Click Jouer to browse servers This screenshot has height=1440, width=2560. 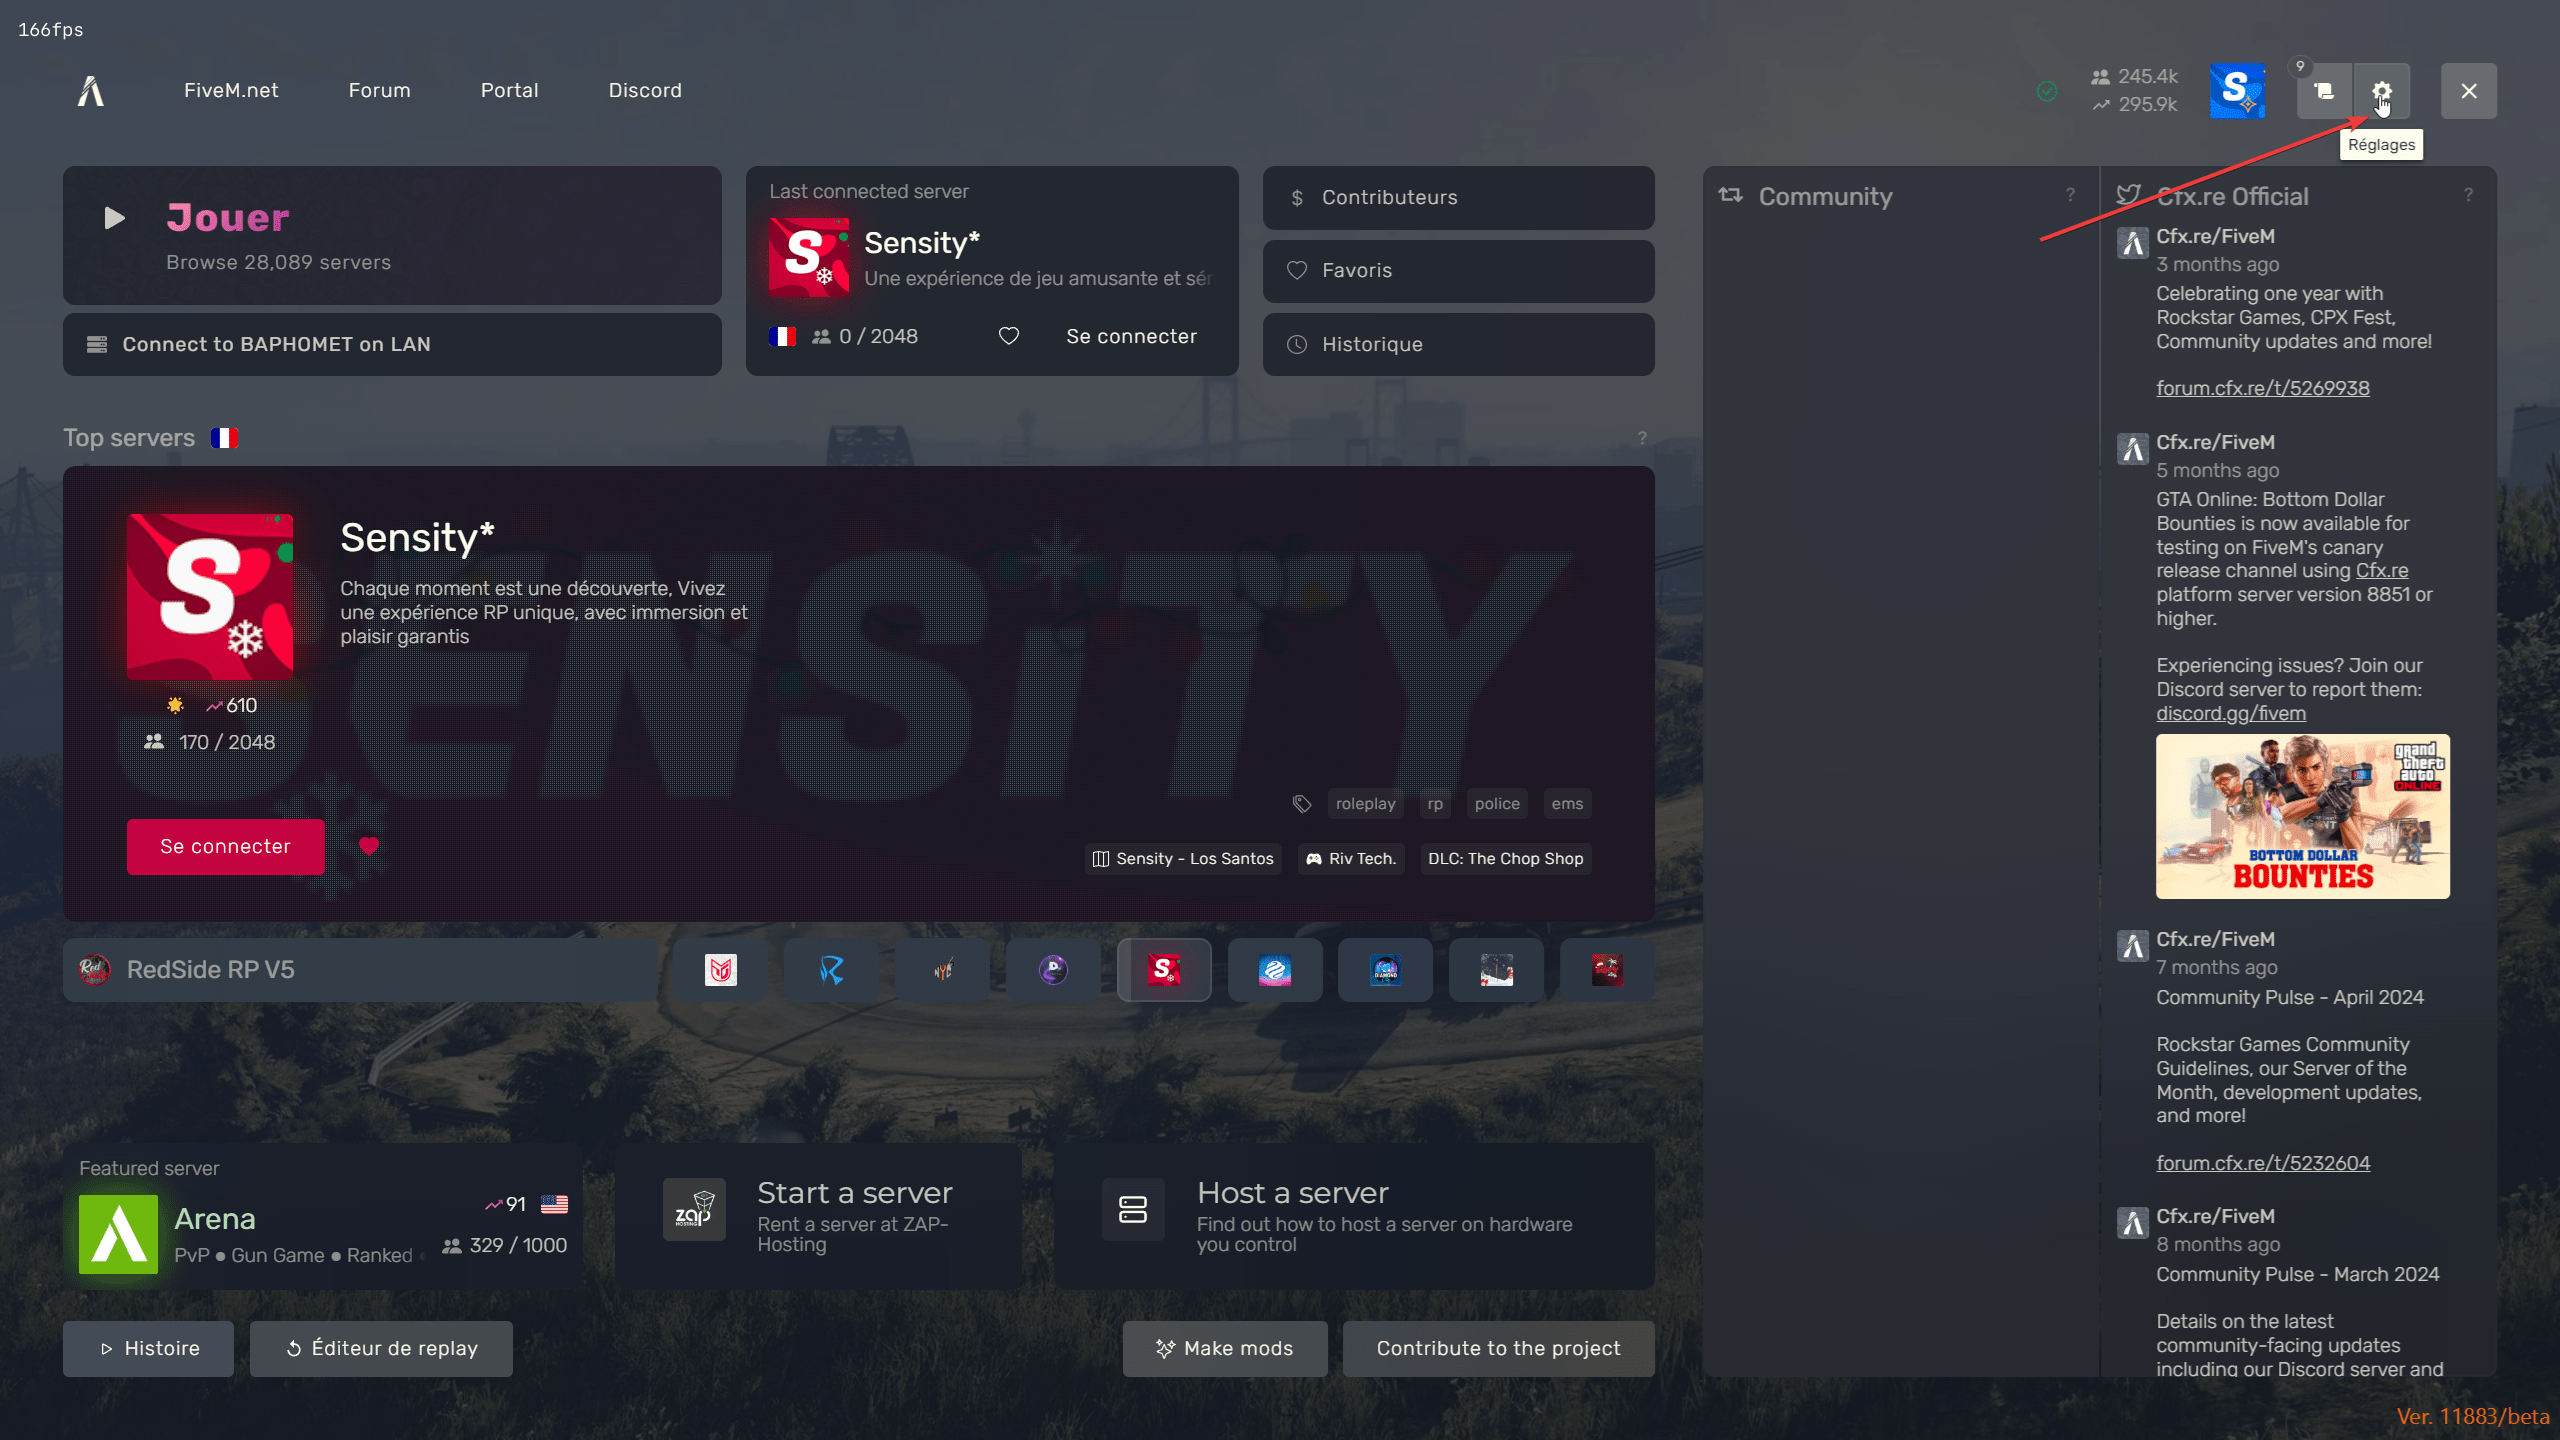click(392, 236)
